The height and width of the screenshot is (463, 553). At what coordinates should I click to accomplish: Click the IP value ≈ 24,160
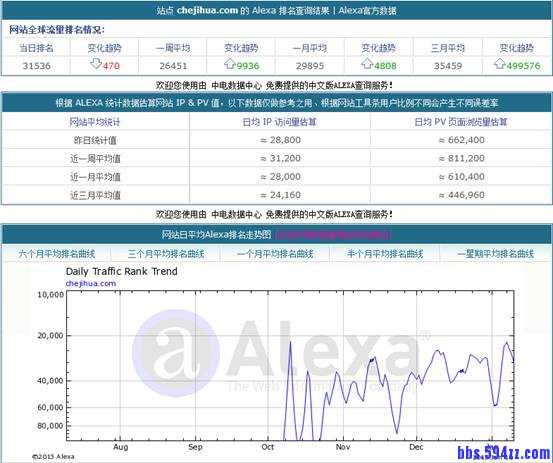[x=280, y=195]
